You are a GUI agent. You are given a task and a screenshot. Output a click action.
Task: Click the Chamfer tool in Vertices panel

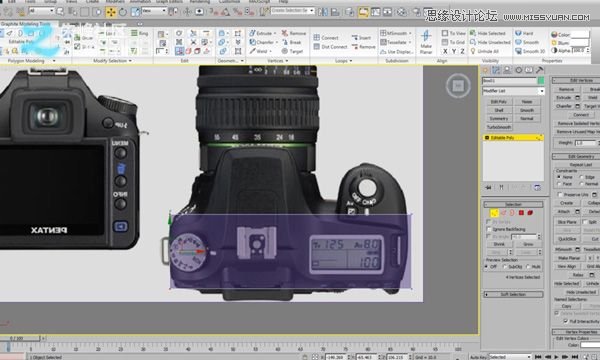262,42
